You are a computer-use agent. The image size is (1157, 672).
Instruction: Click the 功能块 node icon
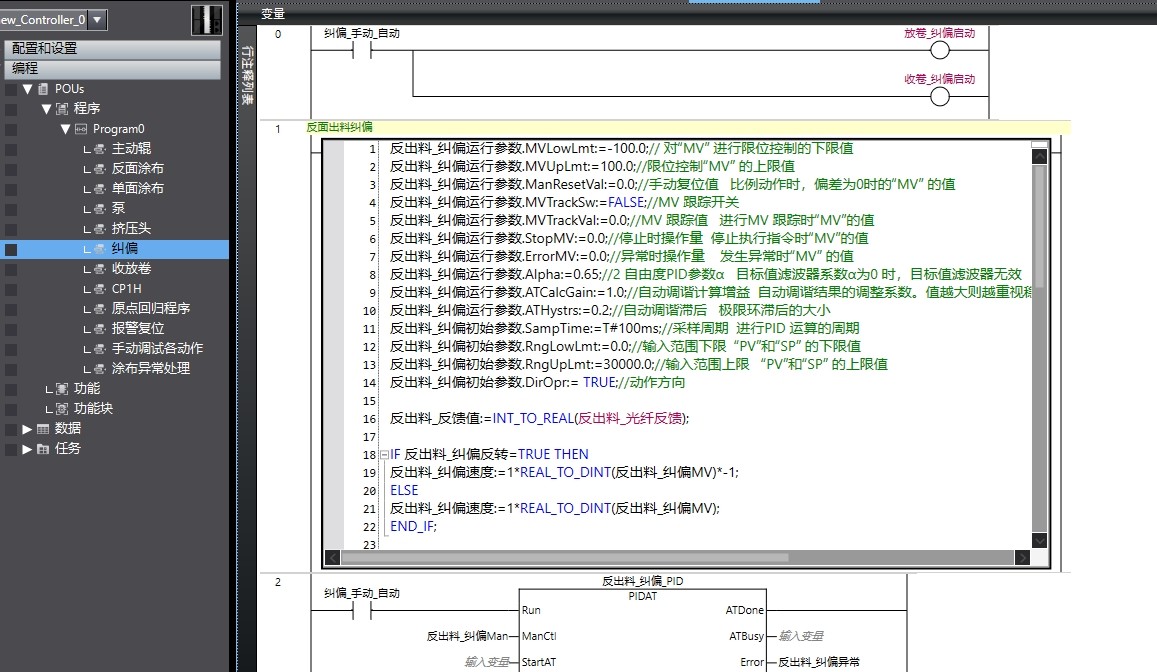(62, 409)
